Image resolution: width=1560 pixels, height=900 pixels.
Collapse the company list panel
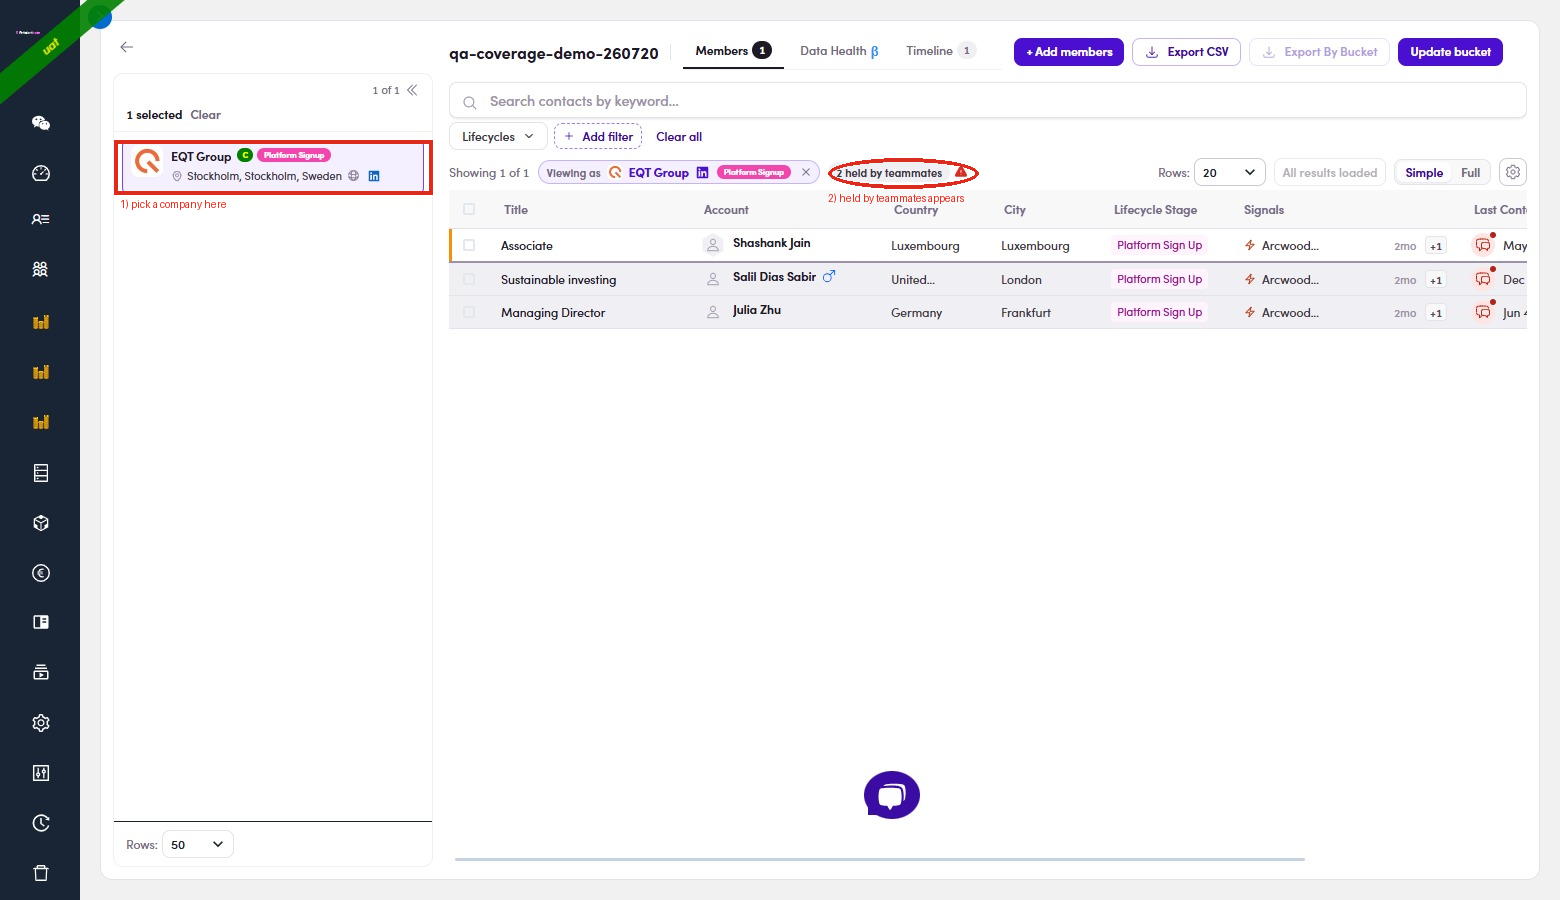point(412,90)
